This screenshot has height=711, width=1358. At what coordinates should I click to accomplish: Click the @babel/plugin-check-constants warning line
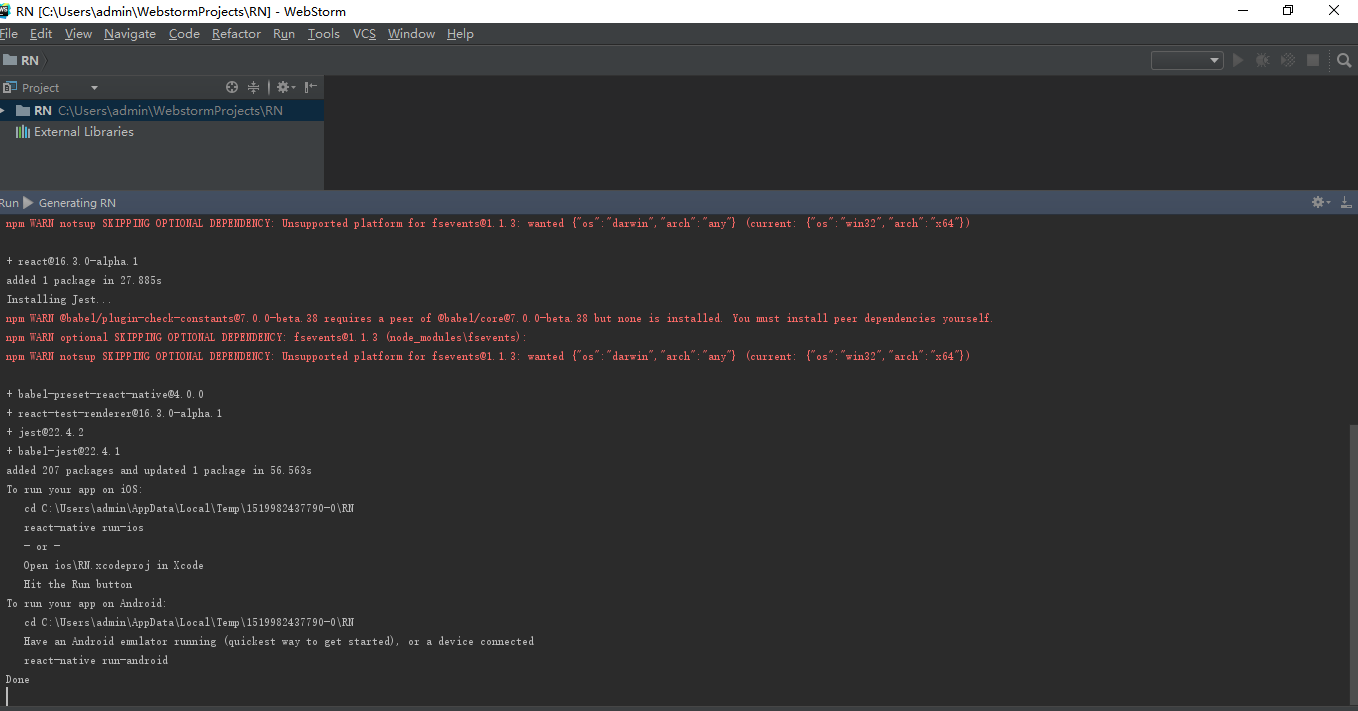500,318
